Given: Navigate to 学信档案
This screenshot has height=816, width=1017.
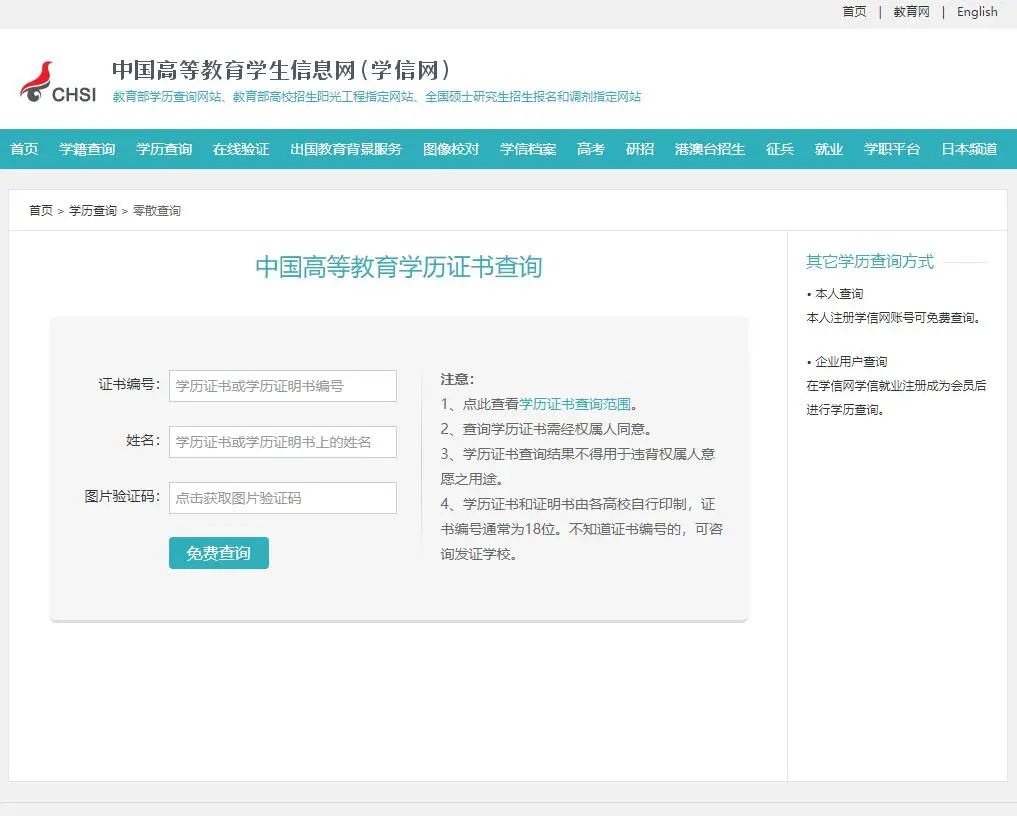Looking at the screenshot, I should tap(528, 149).
